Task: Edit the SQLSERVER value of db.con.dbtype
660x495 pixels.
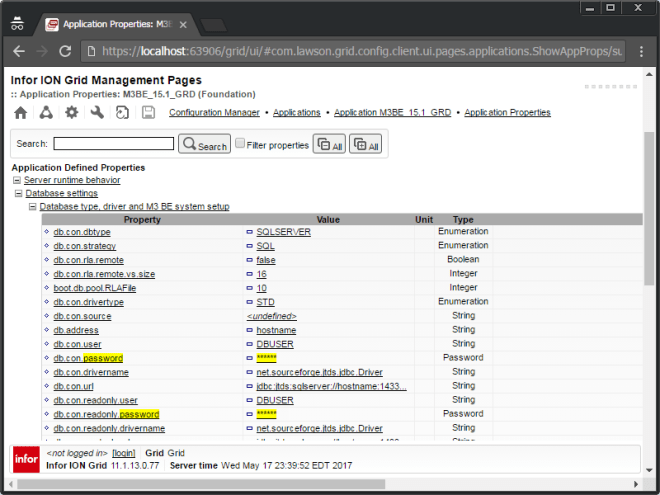Action: [283, 232]
